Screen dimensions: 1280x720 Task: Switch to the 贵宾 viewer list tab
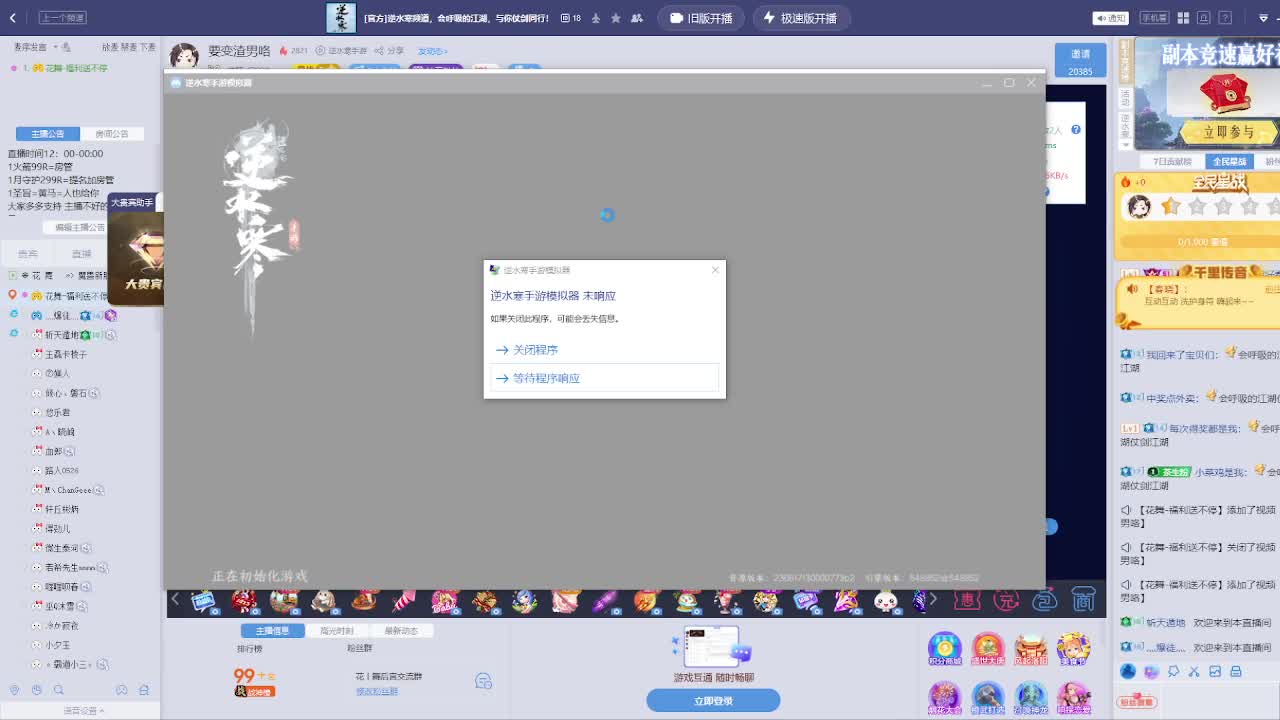point(28,254)
